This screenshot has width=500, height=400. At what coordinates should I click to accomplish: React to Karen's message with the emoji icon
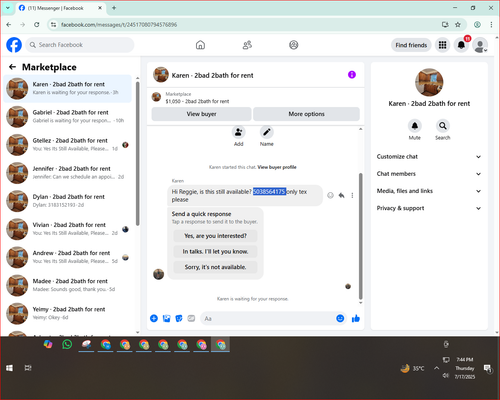click(330, 195)
